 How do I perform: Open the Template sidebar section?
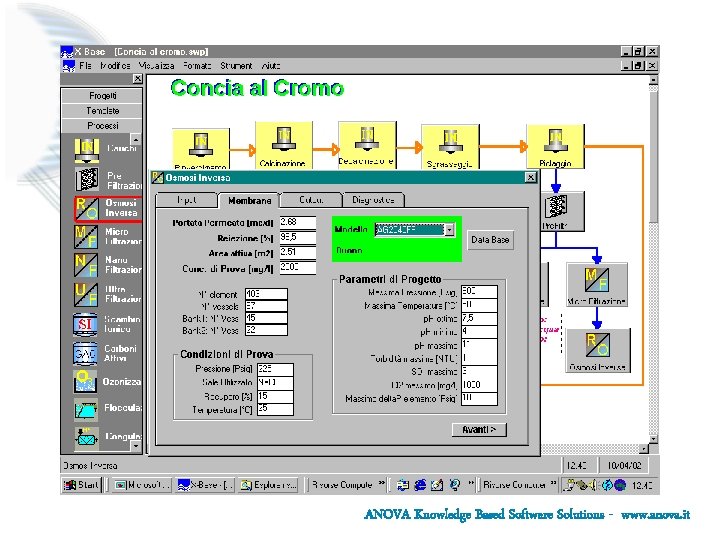click(102, 111)
